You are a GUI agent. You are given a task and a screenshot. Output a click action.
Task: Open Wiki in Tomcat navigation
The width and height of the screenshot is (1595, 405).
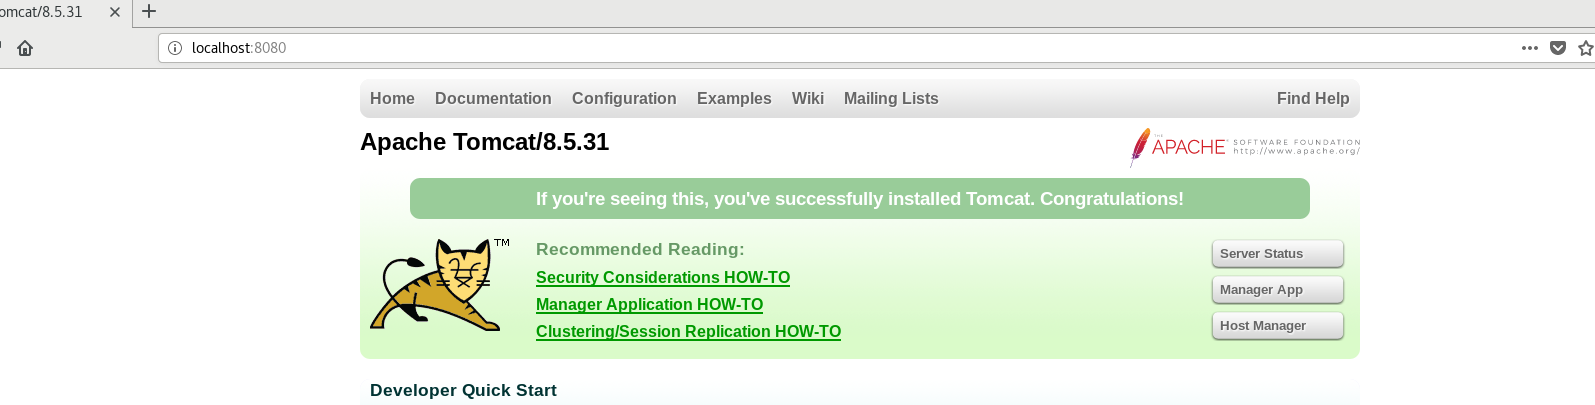808,98
